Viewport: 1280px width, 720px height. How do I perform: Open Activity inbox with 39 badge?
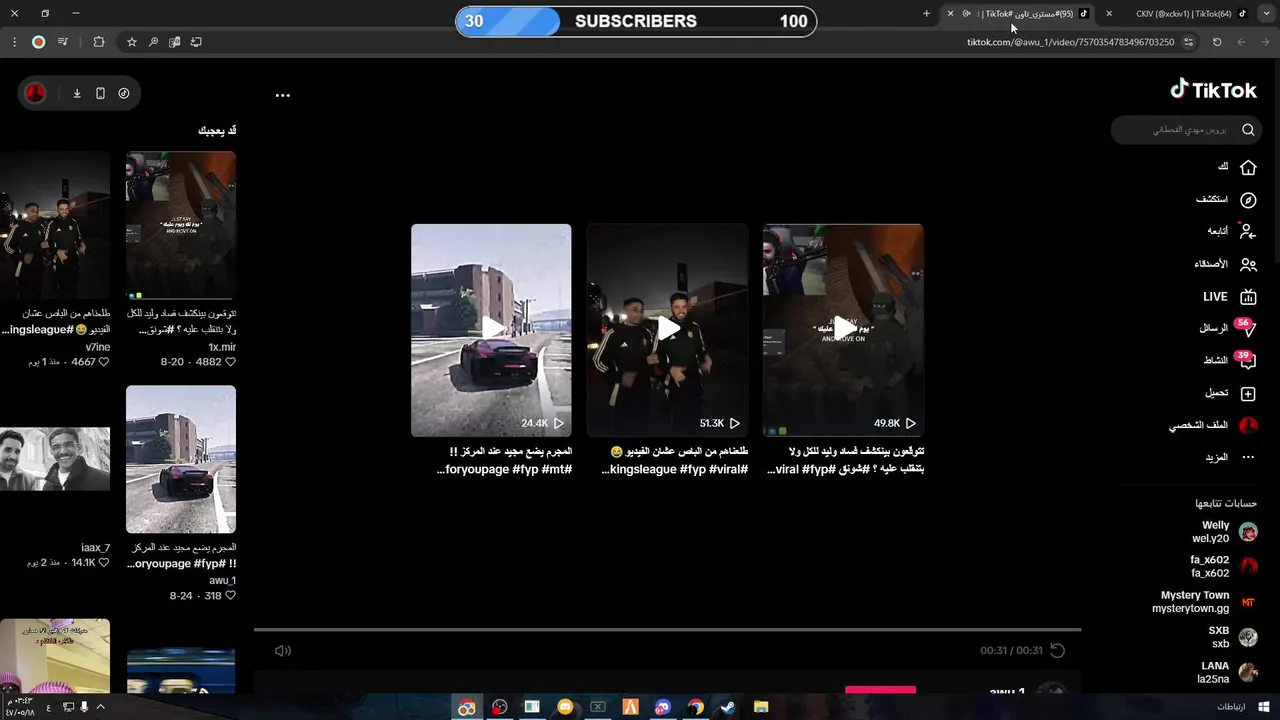[x=1229, y=360]
